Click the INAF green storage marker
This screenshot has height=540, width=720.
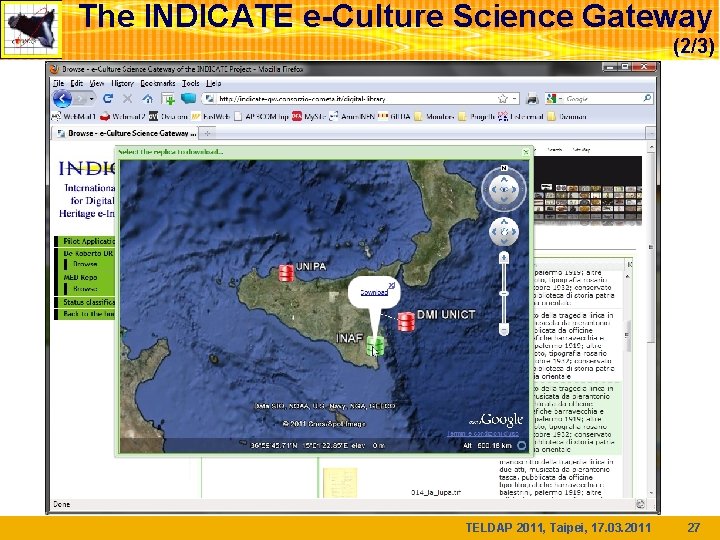tap(375, 345)
